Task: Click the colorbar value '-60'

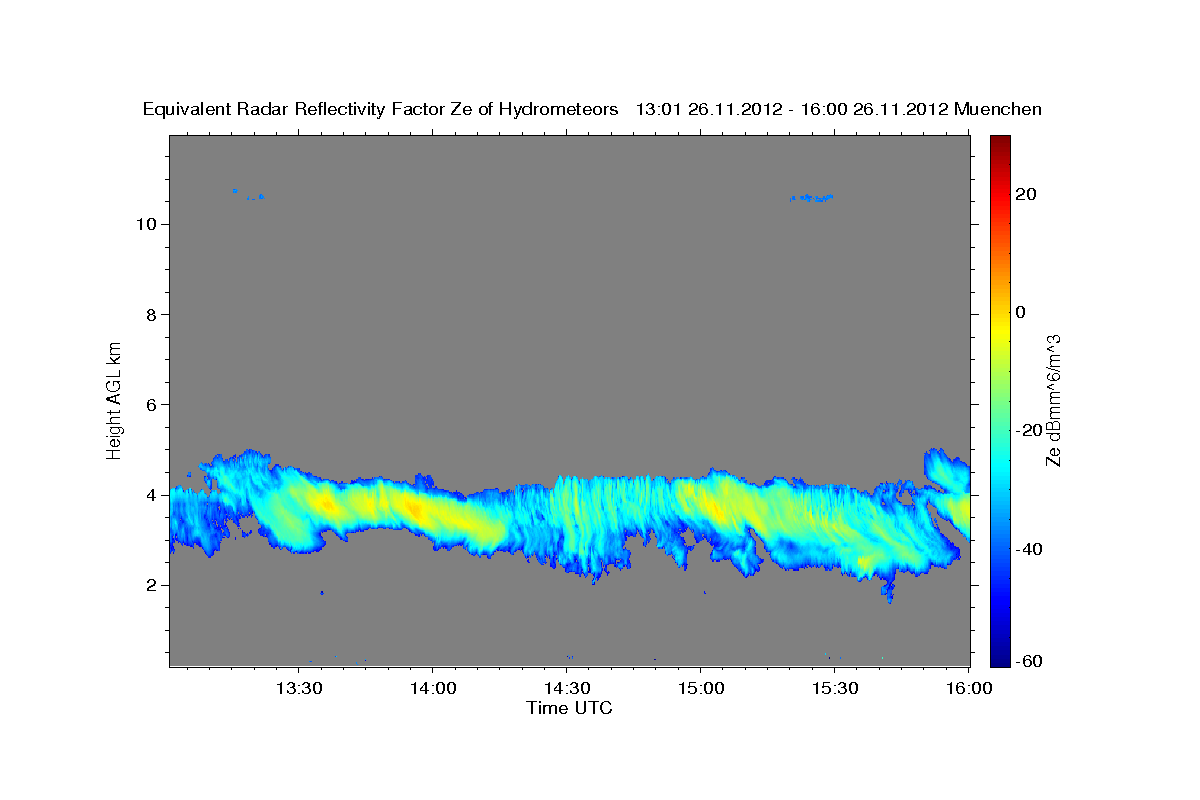Action: point(1030,660)
